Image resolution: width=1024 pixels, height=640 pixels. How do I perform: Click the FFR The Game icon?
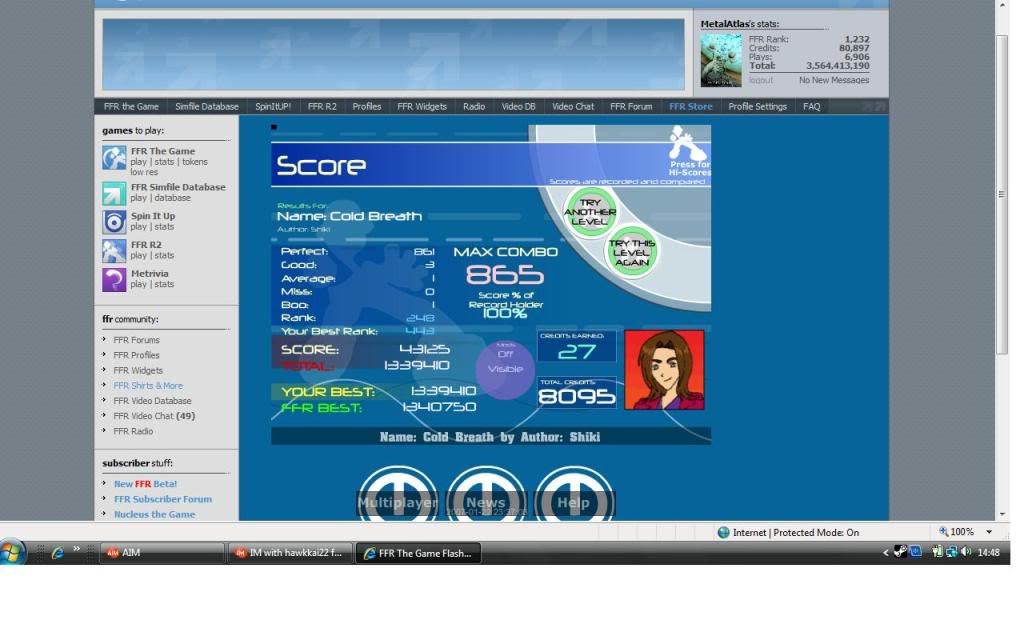pos(114,158)
